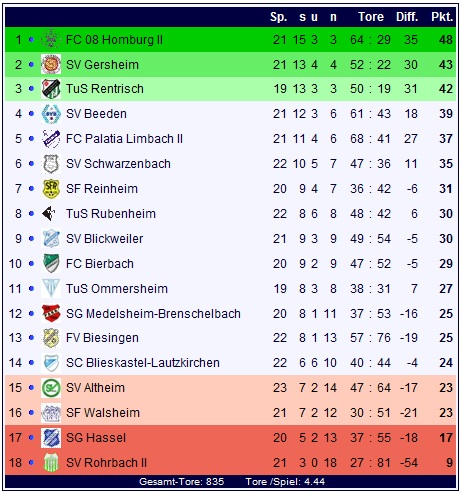Click the FC 08 Homburg II club crest

pyautogui.click(x=51, y=39)
